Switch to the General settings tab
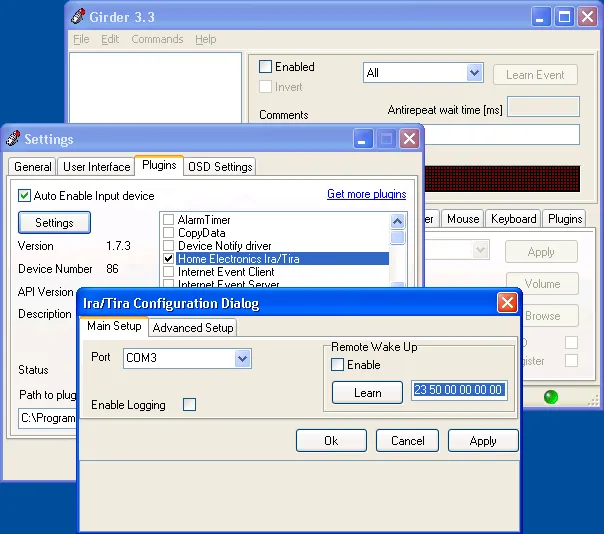The image size is (604, 534). pos(33,167)
